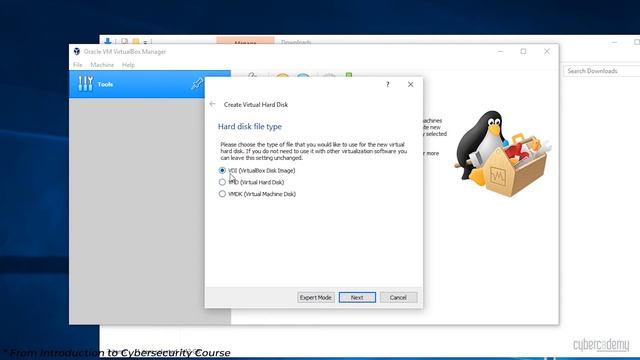The image size is (640, 360).
Task: Open File menu in VirtualBox Manager
Action: coord(78,65)
